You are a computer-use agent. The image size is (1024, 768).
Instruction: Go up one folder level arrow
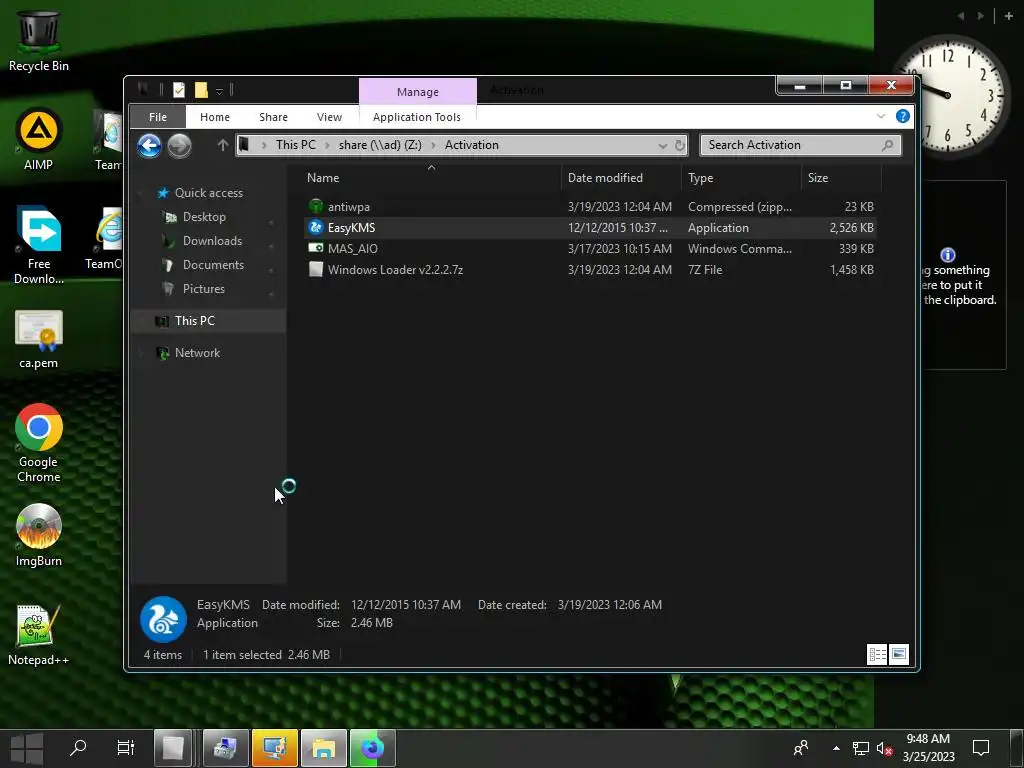pyautogui.click(x=223, y=145)
